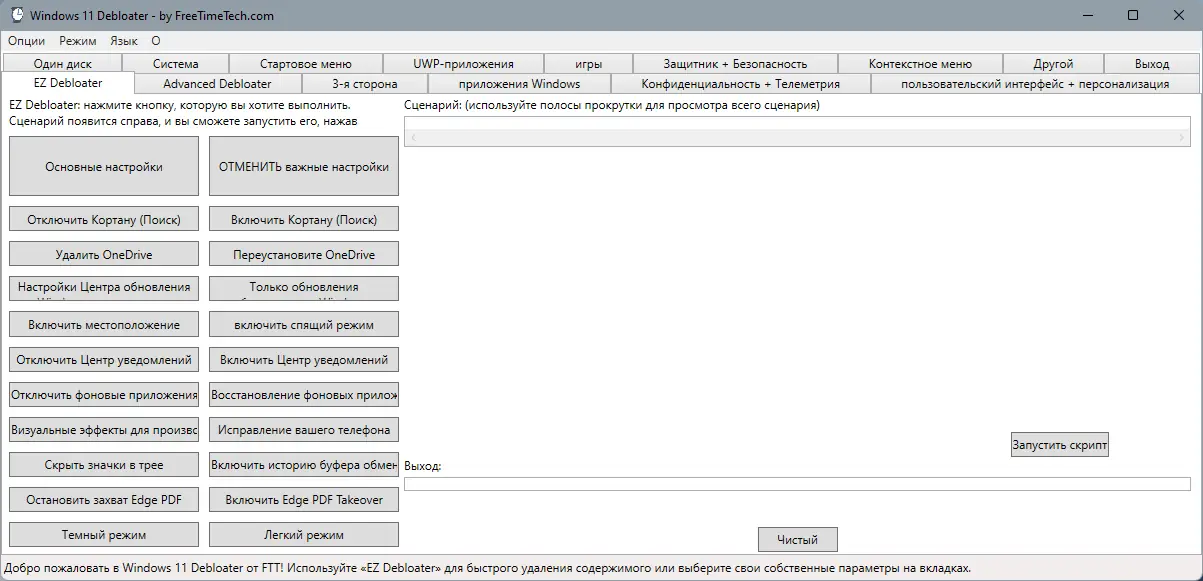This screenshot has width=1203, height=581.
Task: Click Включить историю буфера обмена
Action: click(x=304, y=464)
